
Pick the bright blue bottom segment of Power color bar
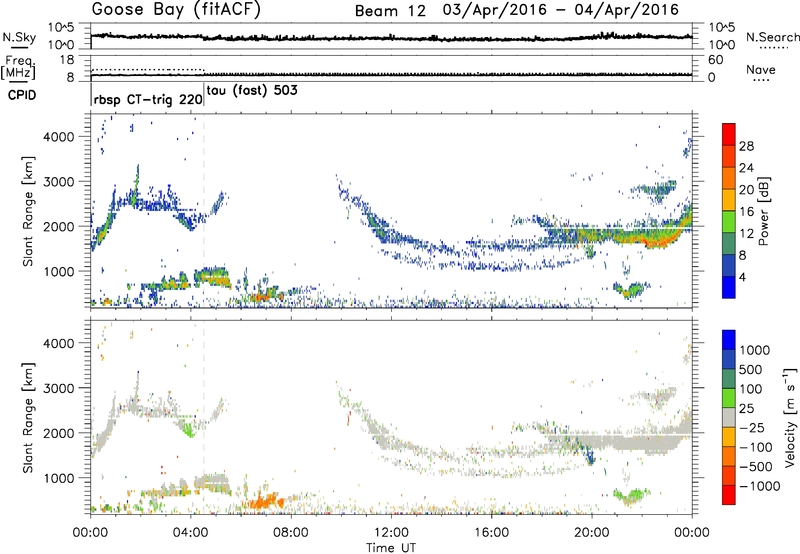729,287
